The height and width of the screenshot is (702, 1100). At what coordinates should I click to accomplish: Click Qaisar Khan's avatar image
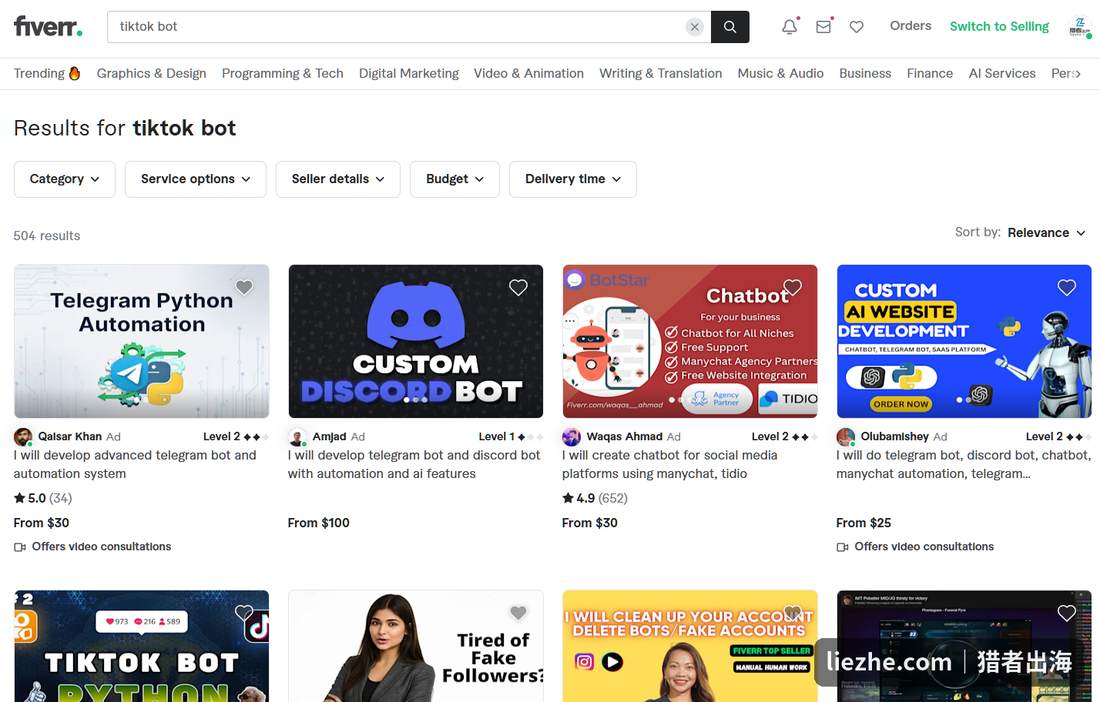coord(23,437)
